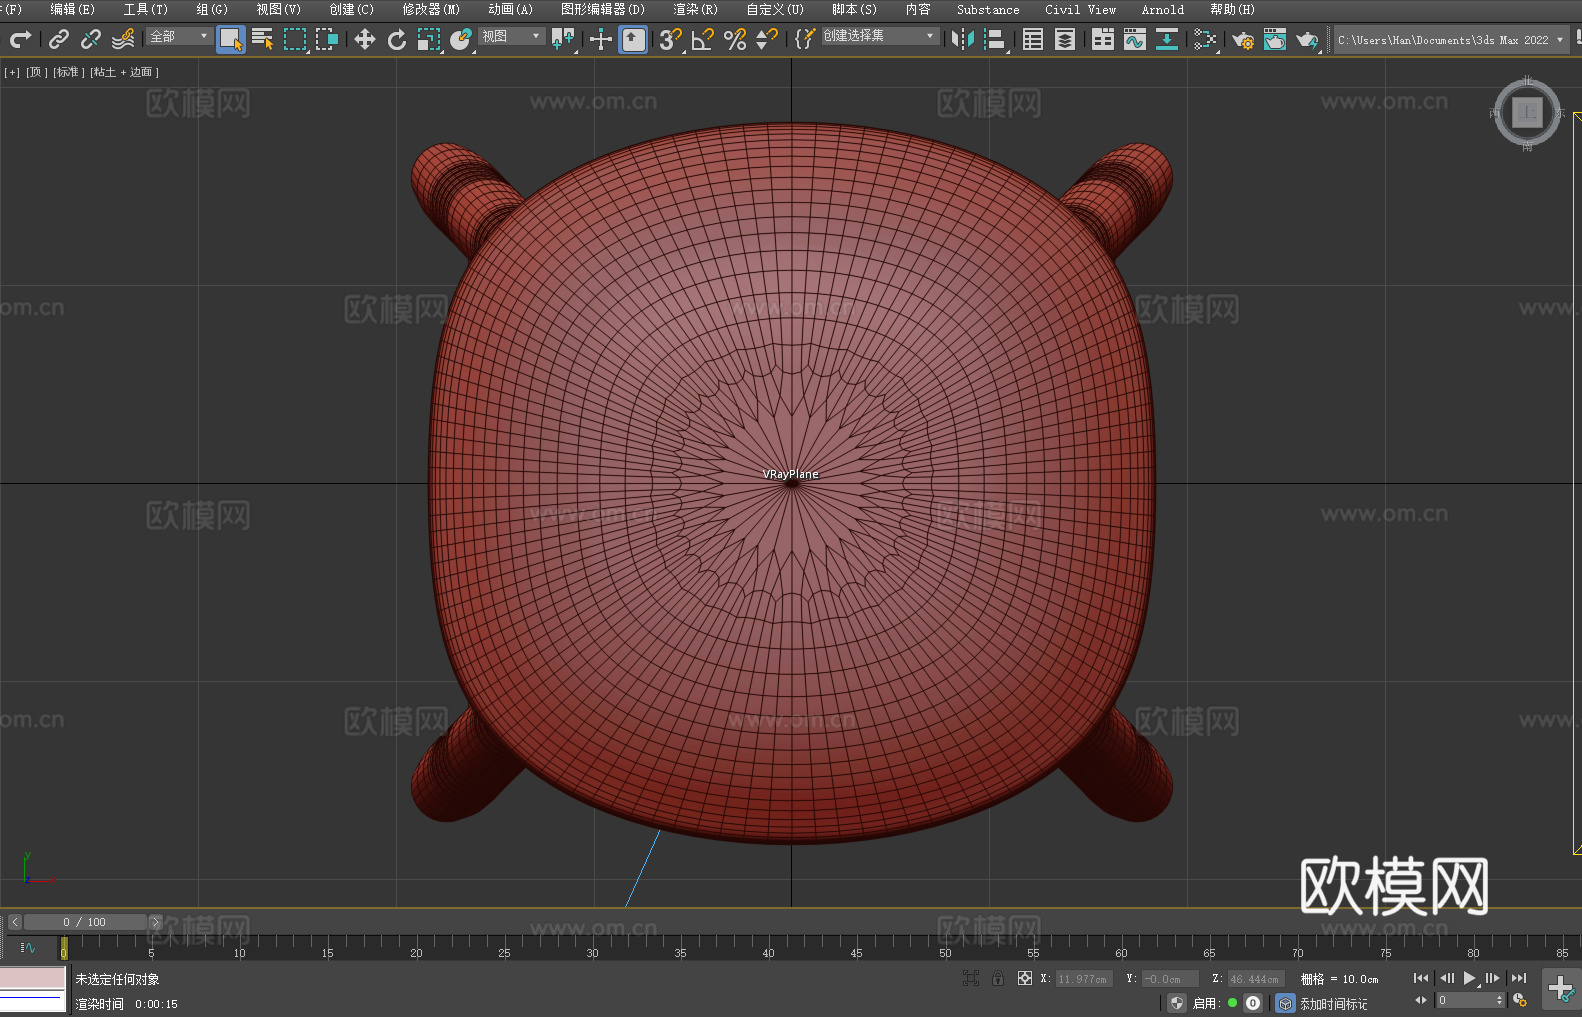Toggle the Layer Explorer icon
1582x1017 pixels.
click(1065, 39)
